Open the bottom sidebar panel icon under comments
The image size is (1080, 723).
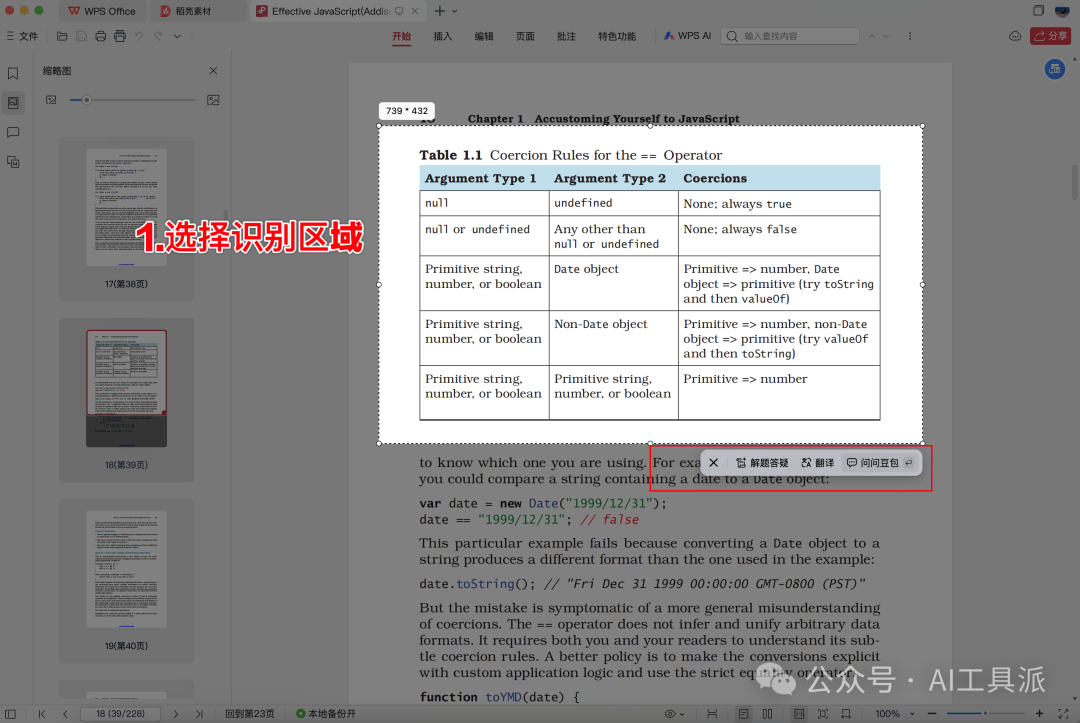[x=13, y=162]
